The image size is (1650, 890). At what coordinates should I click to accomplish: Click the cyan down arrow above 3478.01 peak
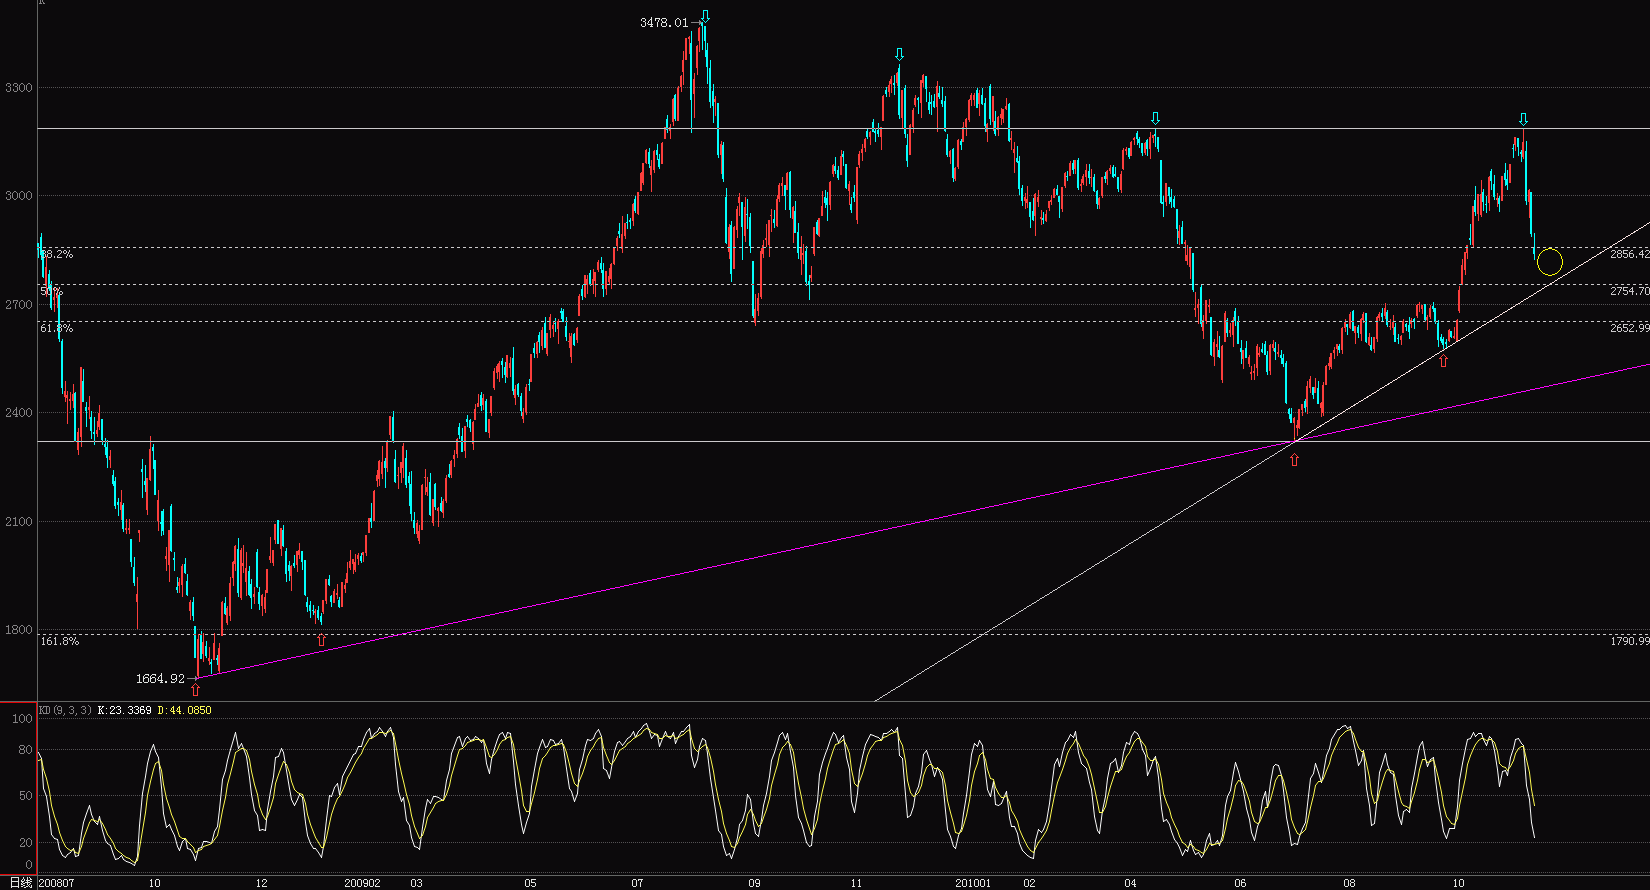705,16
